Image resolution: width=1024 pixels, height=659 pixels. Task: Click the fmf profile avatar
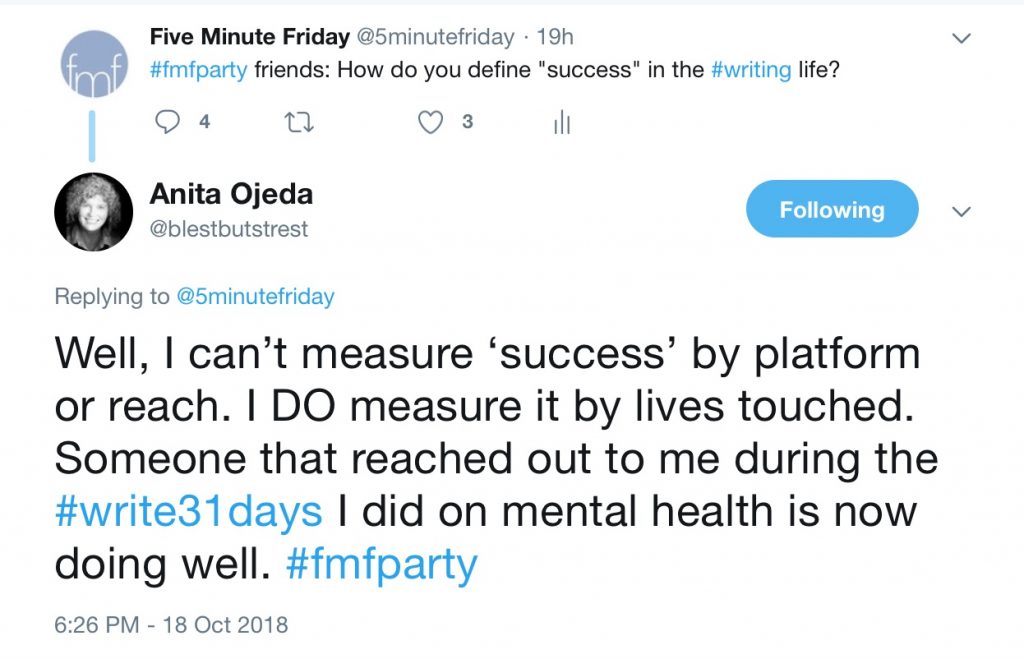click(93, 65)
